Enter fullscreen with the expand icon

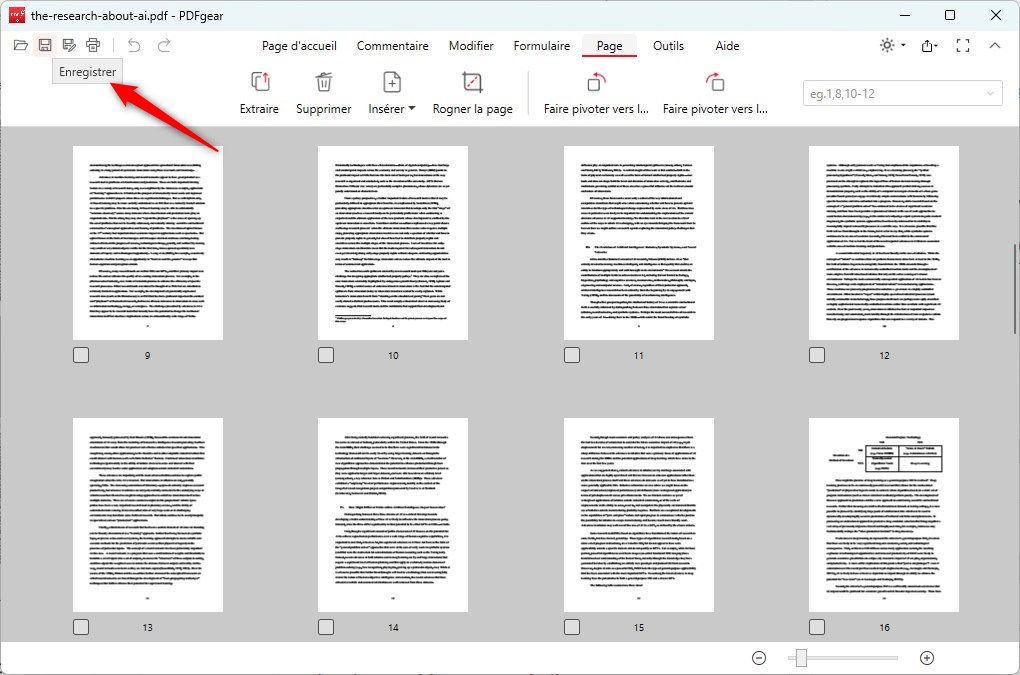(963, 45)
